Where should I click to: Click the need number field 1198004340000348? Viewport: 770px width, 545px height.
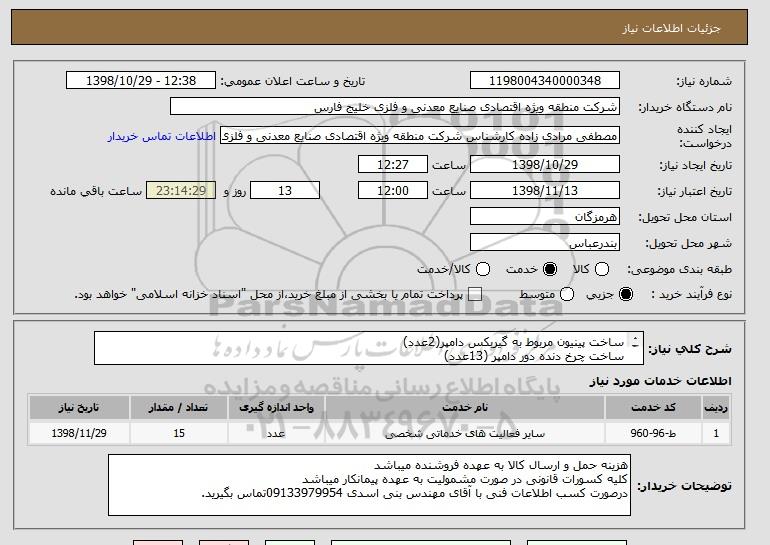pos(545,81)
